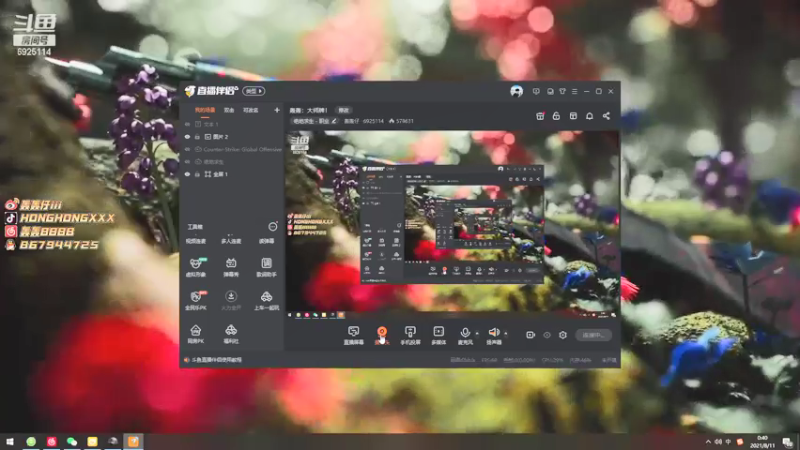This screenshot has width=800, height=450.
Task: Open mode switch pill beside 直播伴侣 logo
Action: [x=254, y=91]
